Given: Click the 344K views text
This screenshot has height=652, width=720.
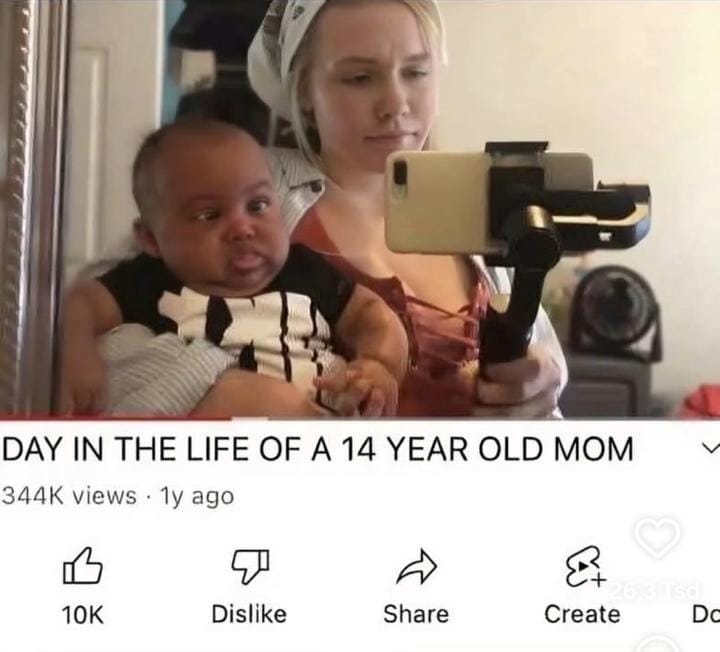Looking at the screenshot, I should coord(70,496).
